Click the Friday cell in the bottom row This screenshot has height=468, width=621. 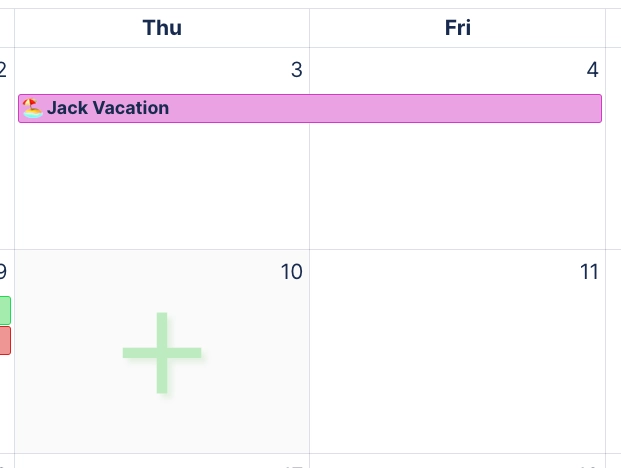click(x=457, y=462)
